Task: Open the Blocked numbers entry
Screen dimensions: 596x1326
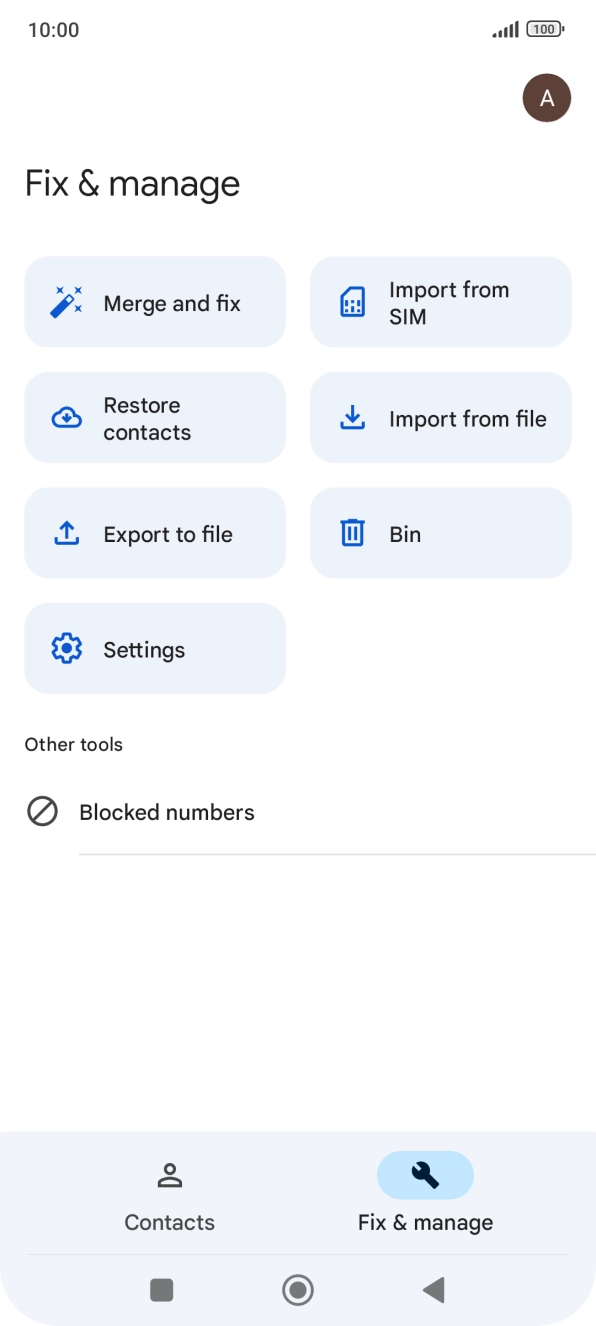Action: [298, 812]
